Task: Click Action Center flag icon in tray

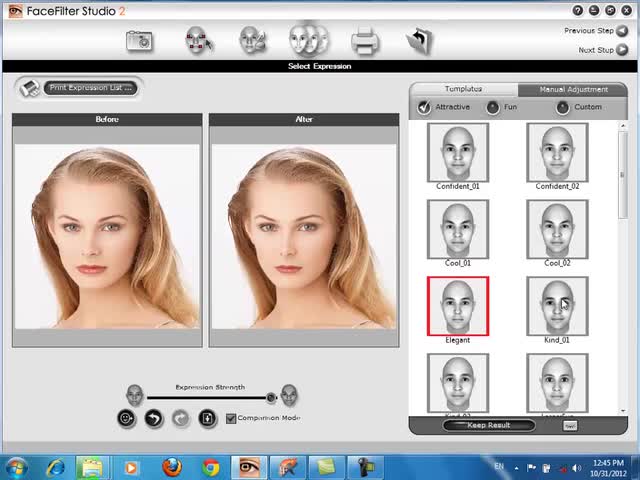Action: pos(531,468)
